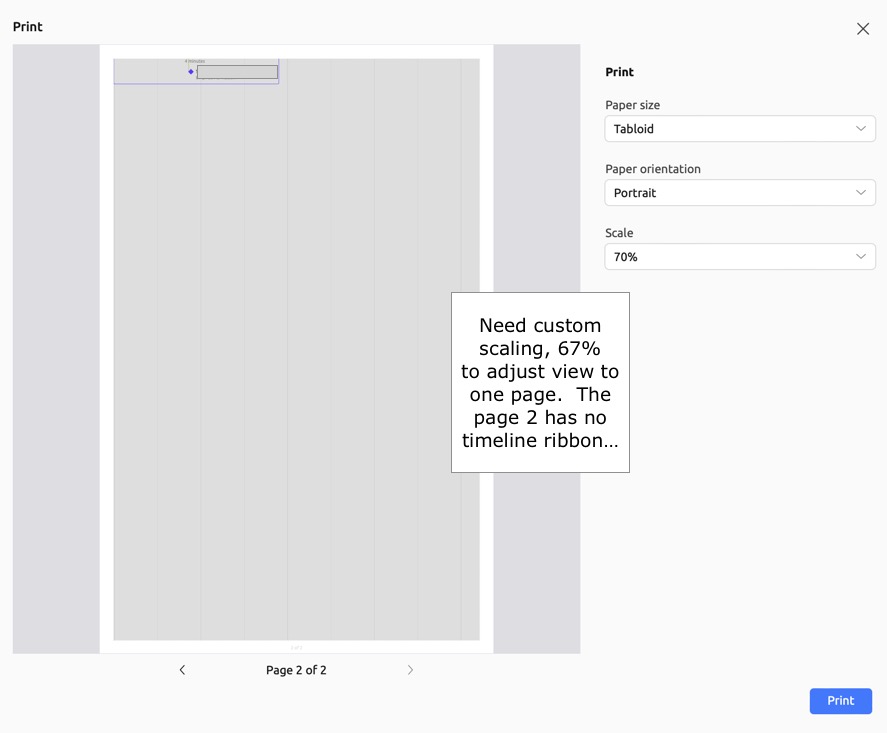Click the gray task bar in preview

(237, 72)
